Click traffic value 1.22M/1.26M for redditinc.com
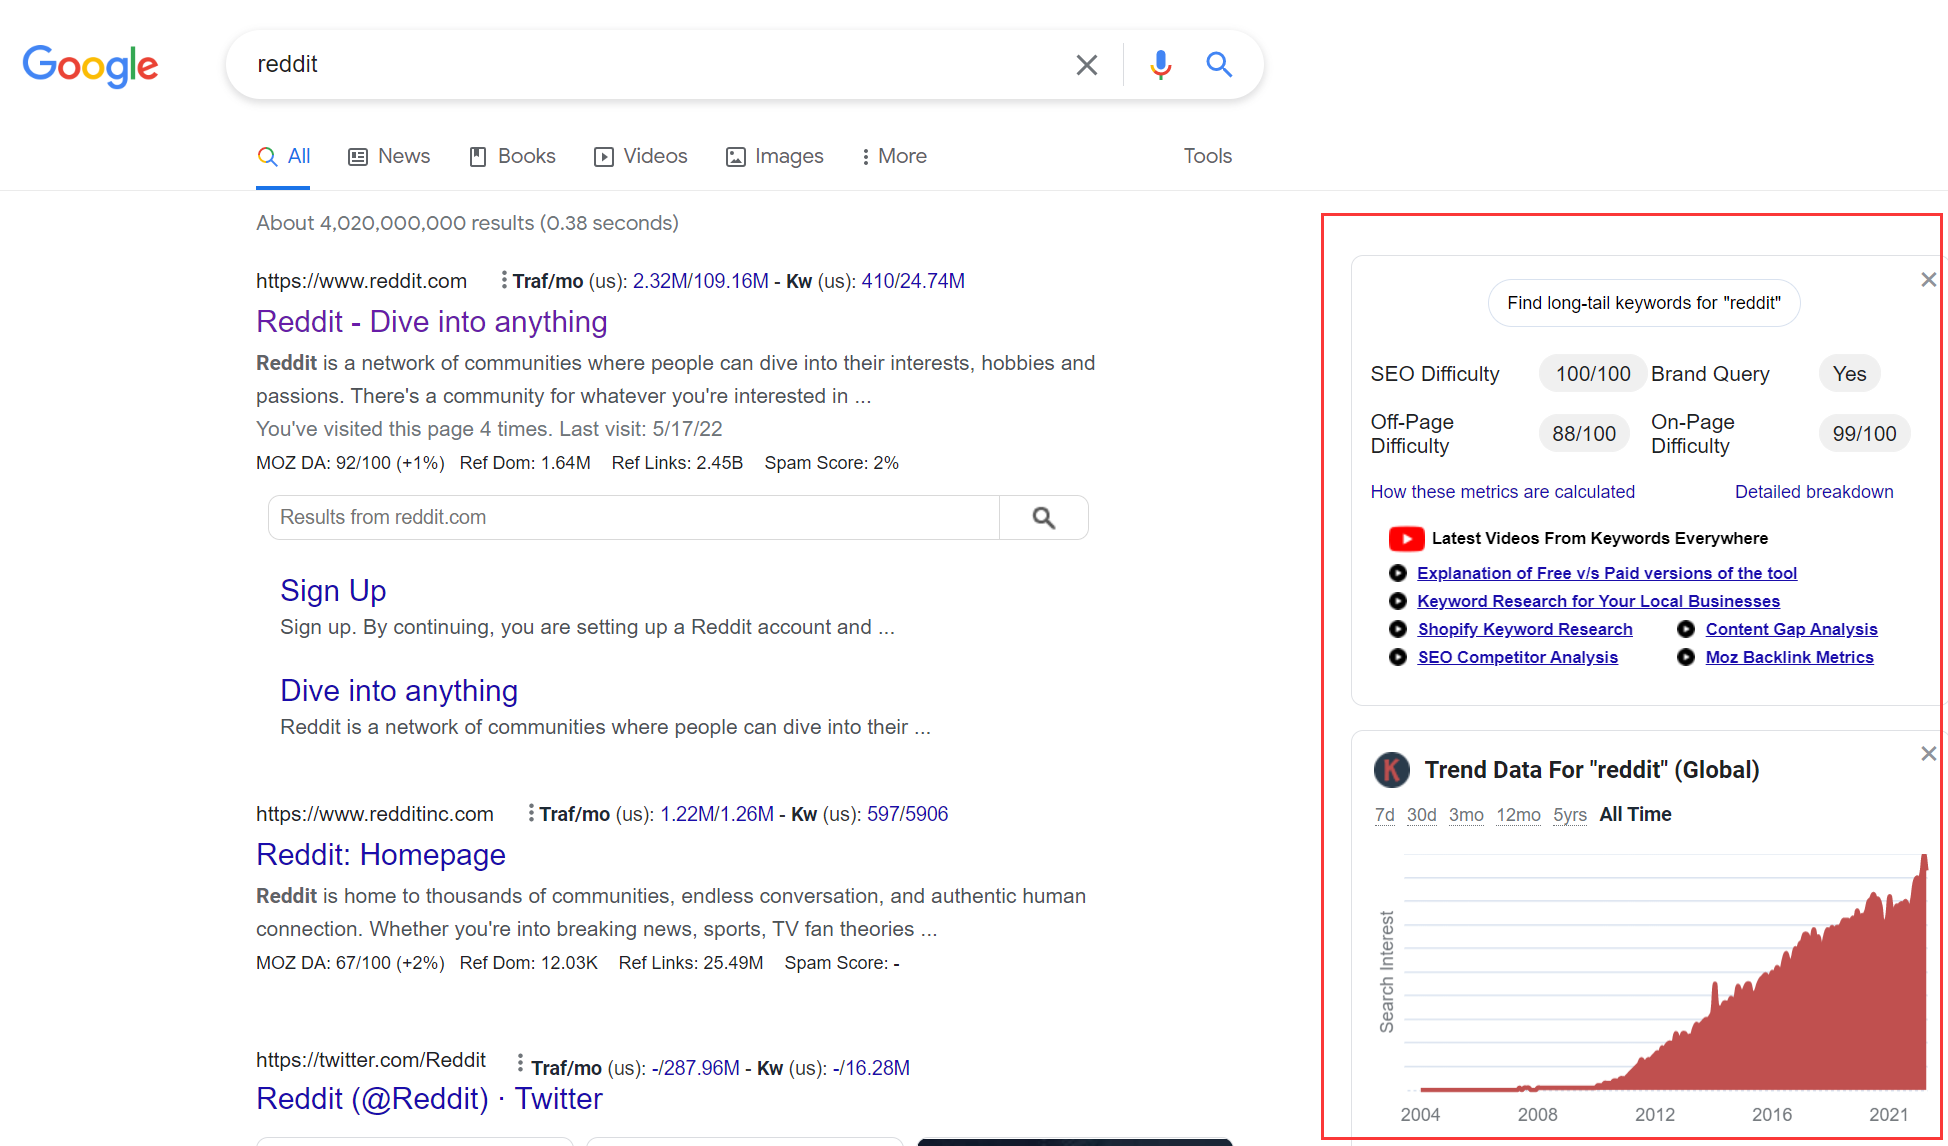Screen dimensions: 1948x1146 coord(717,814)
